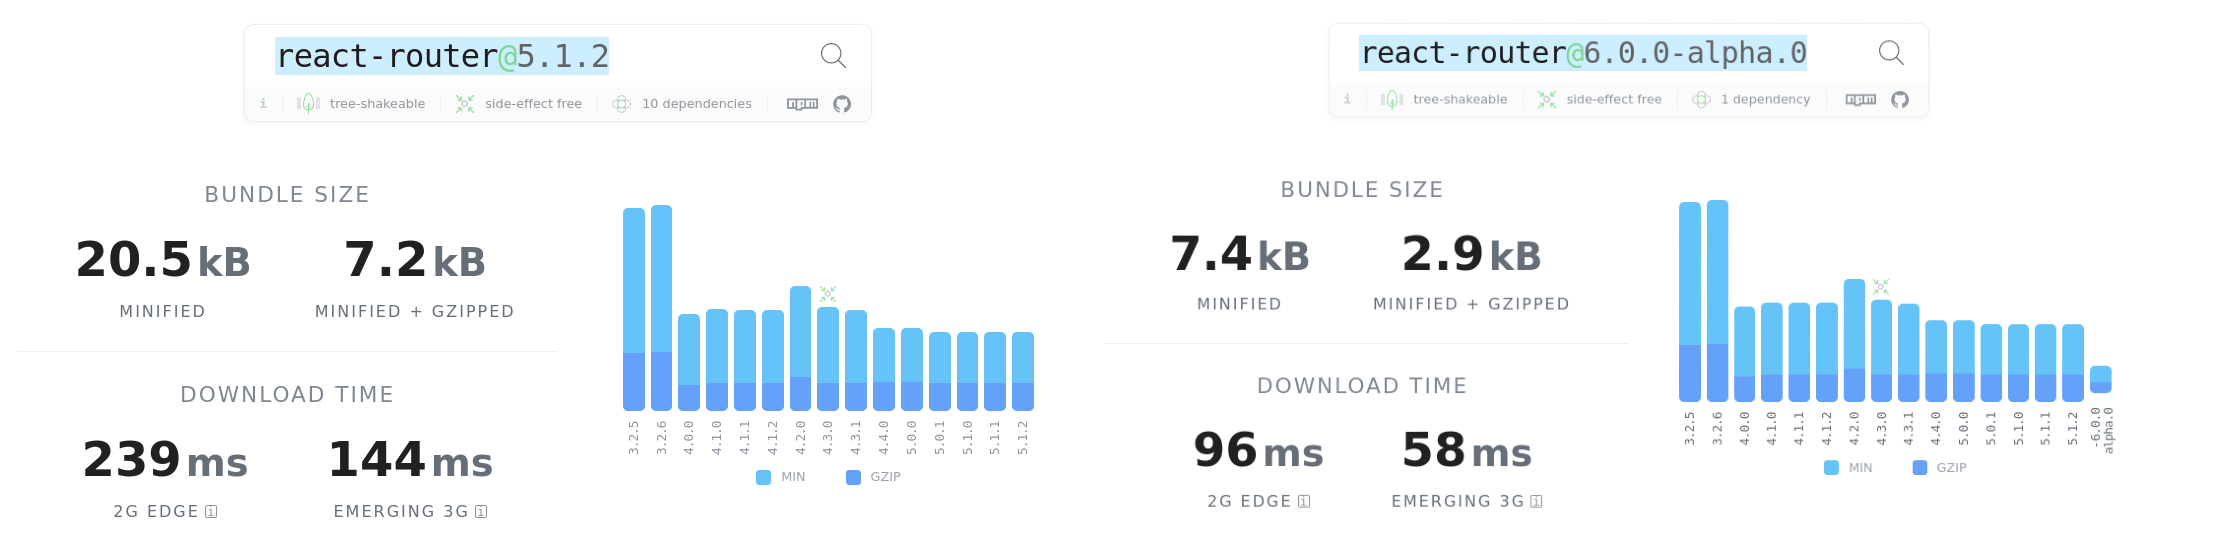Click the 'DOWNLOAD TIME' heading above 96 ms
Screen dimensions: 2213x549
tap(1362, 386)
